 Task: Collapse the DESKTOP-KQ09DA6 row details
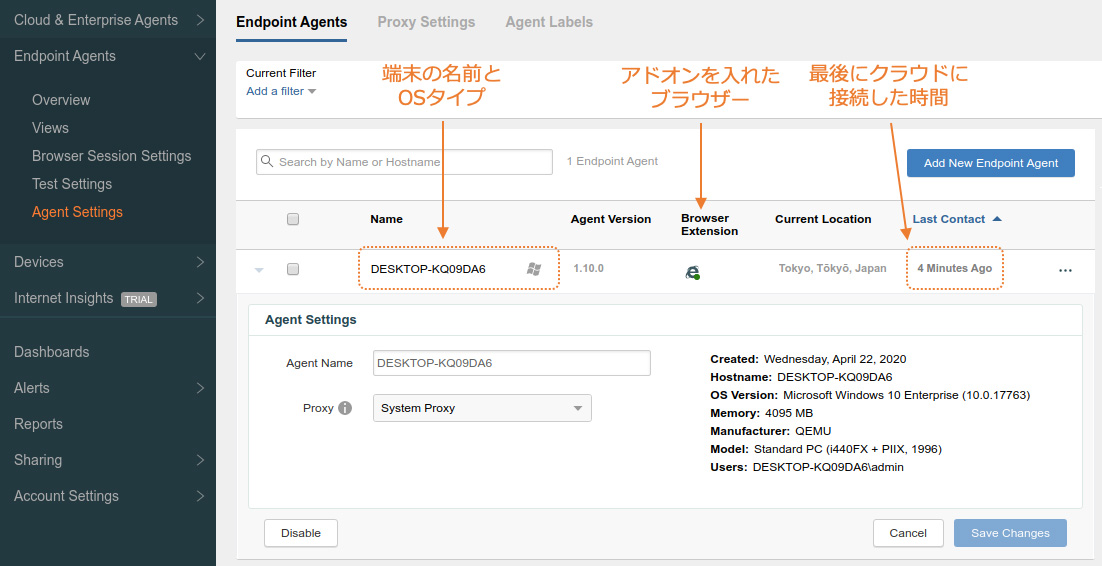coord(260,270)
